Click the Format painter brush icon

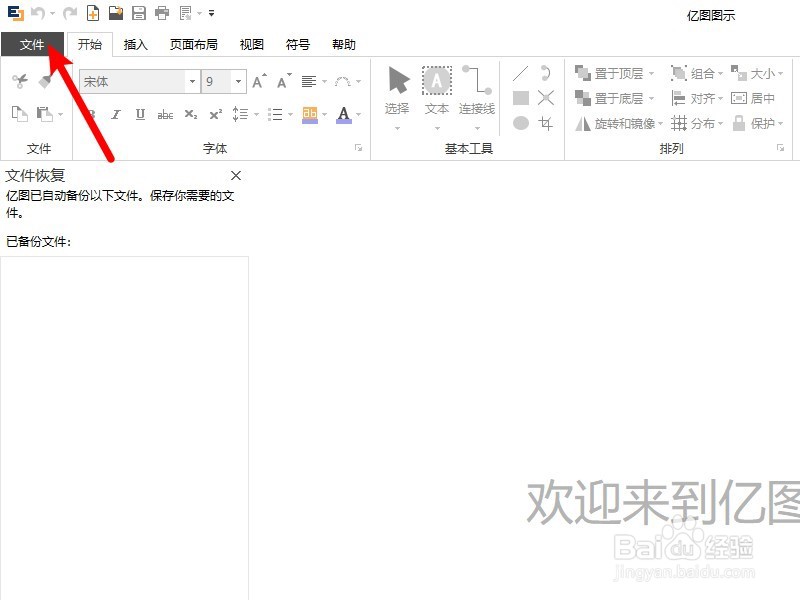tap(45, 81)
